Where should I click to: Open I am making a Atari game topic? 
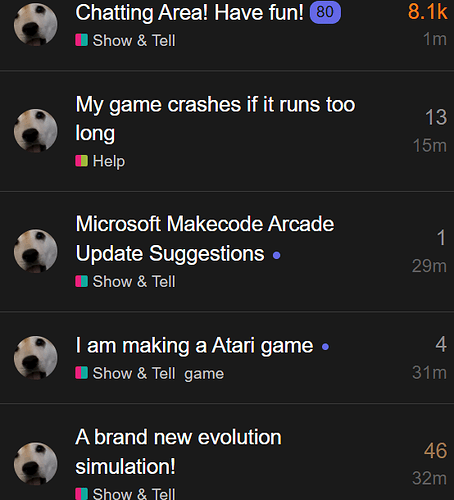194,345
